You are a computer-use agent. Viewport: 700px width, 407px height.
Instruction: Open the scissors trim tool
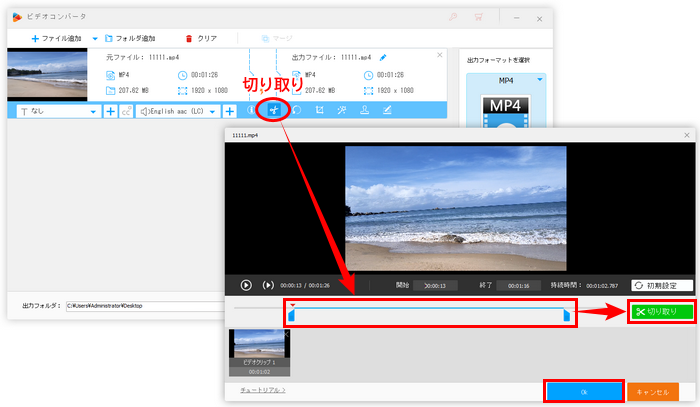point(274,110)
